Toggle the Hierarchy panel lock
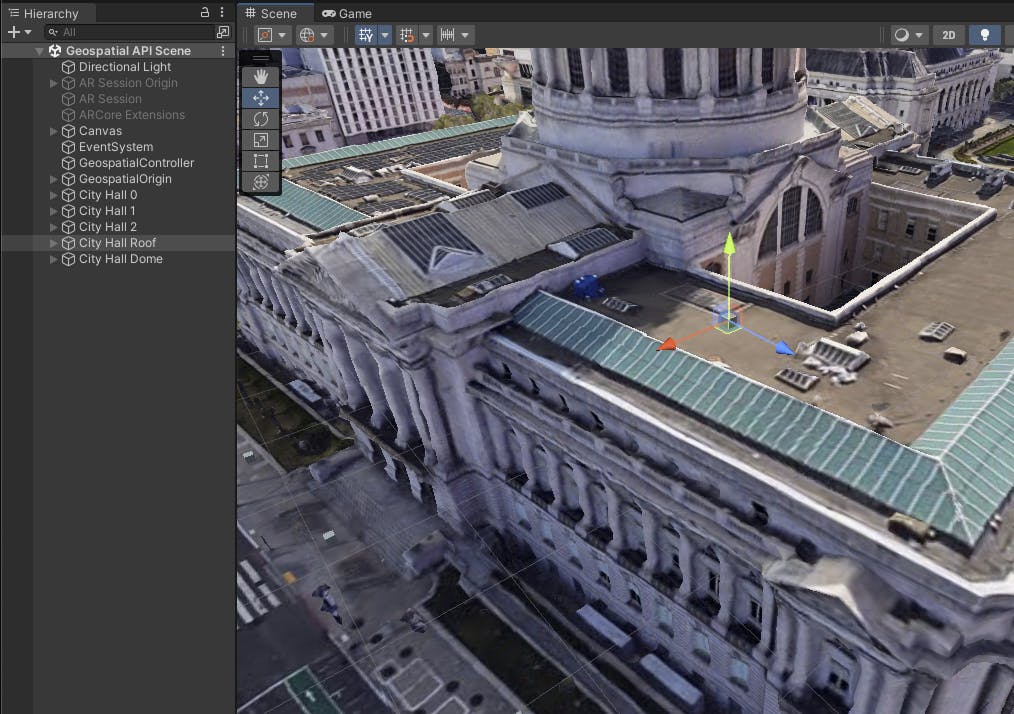The width and height of the screenshot is (1014, 714). click(x=205, y=13)
